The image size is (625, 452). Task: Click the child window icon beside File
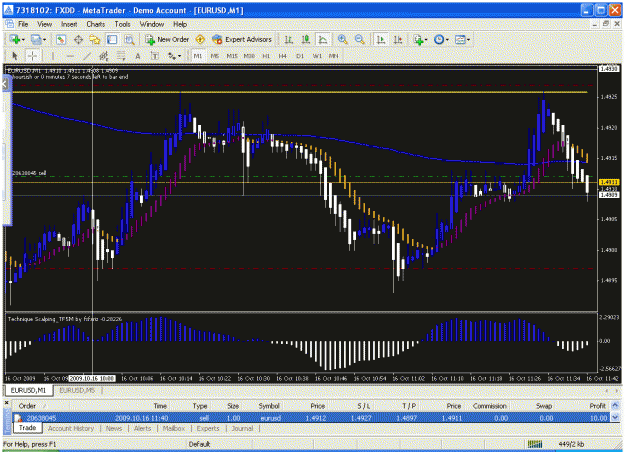pyautogui.click(x=10, y=24)
